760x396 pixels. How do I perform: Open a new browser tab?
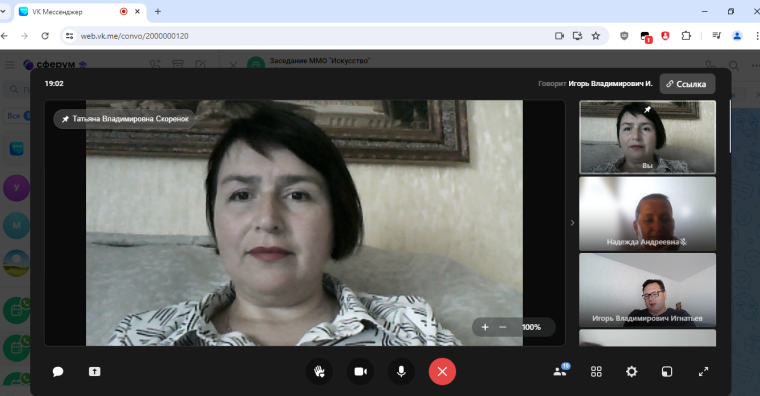point(158,12)
